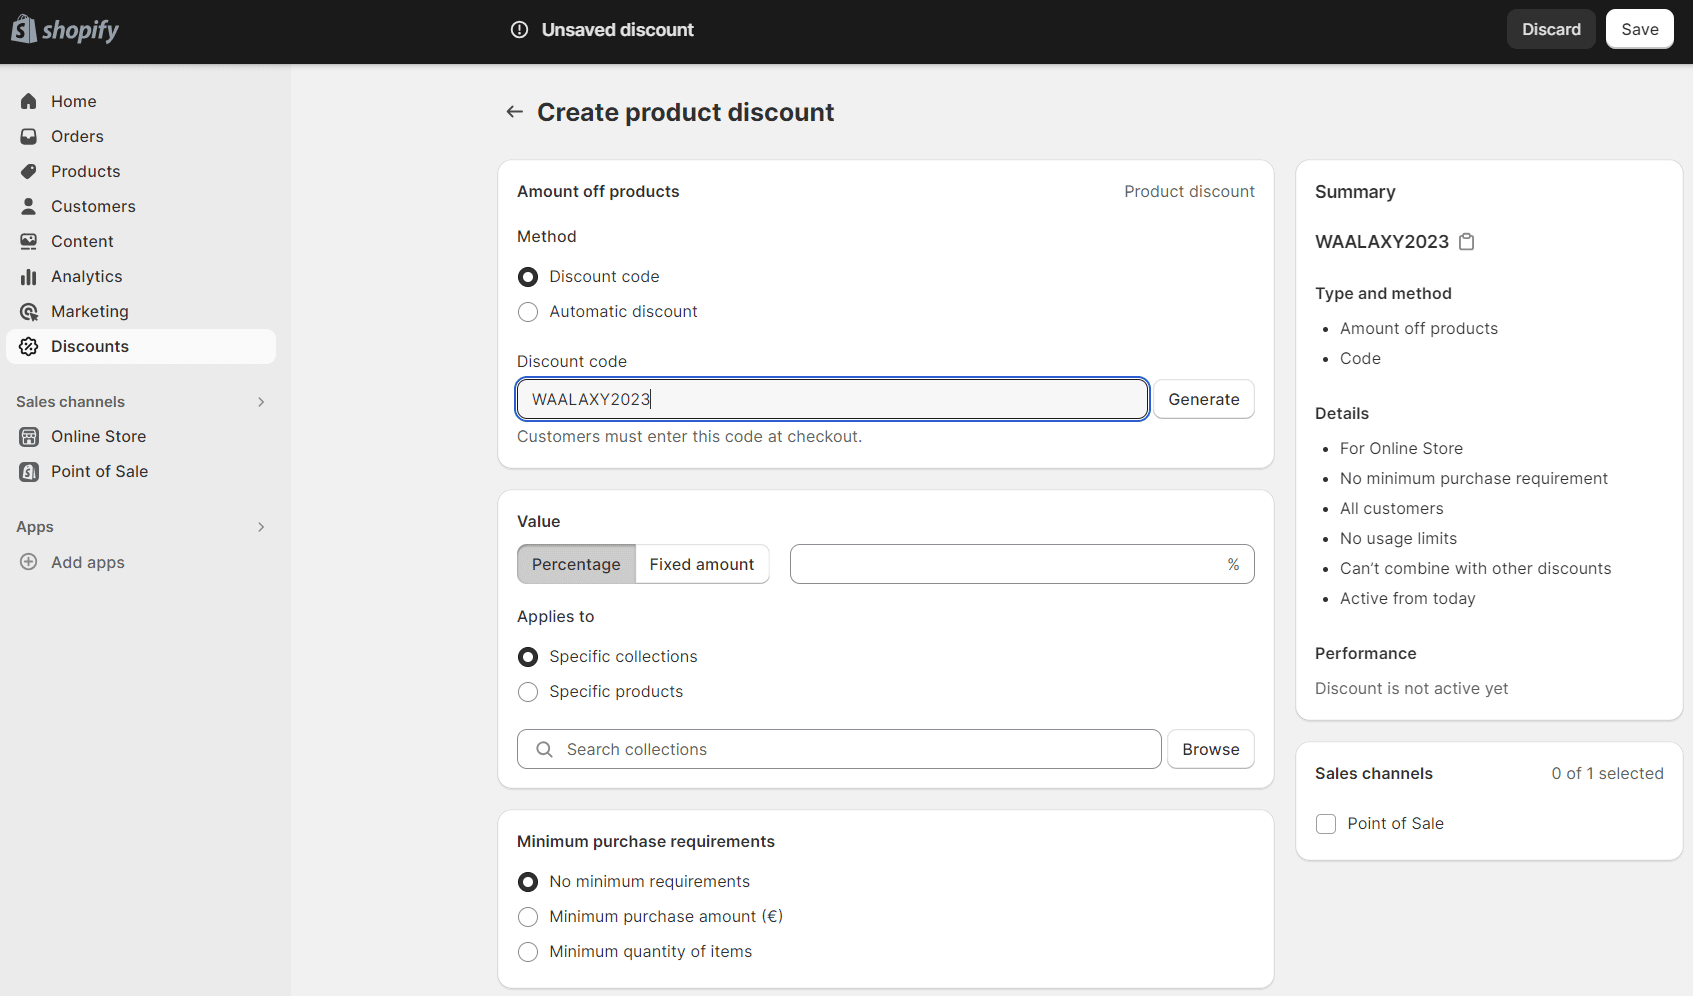
Task: Open the Online Store channel
Action: coord(141,436)
